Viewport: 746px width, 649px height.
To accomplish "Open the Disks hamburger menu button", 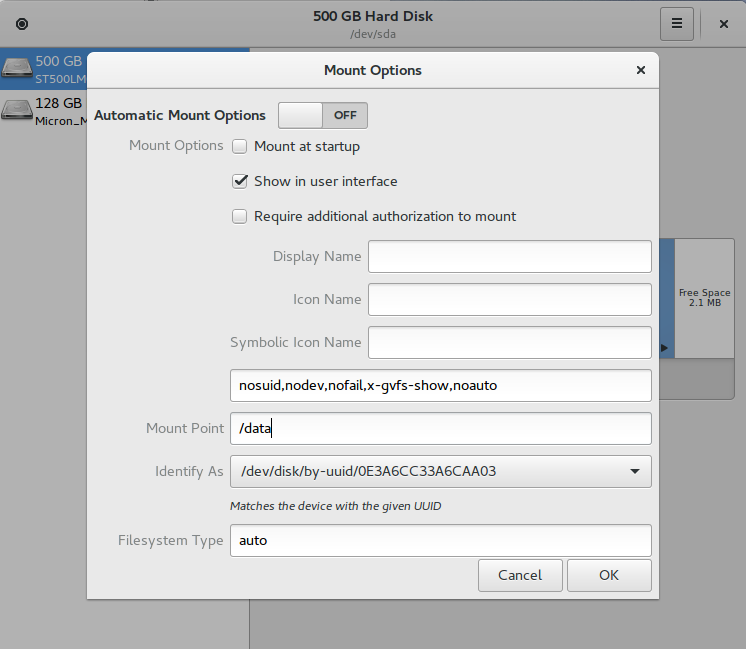I will click(677, 24).
